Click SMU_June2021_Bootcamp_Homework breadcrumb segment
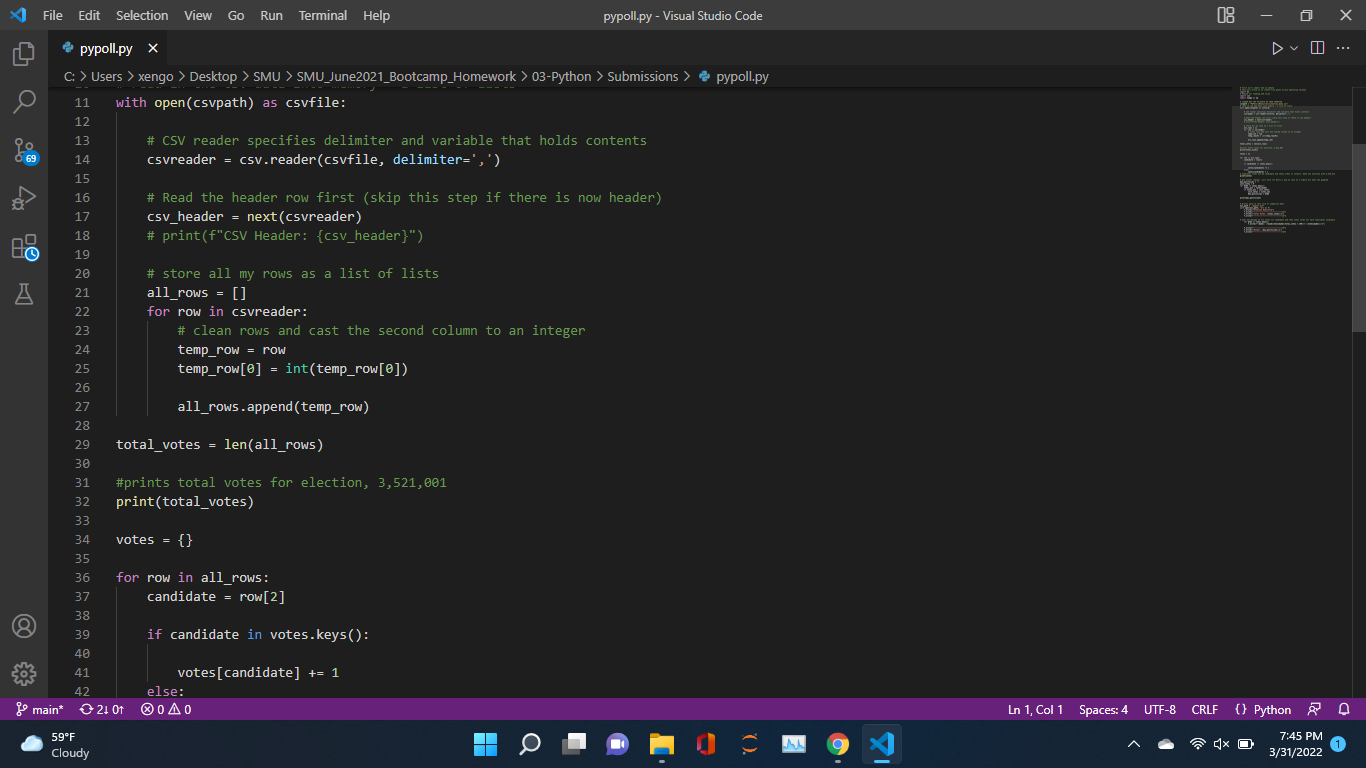Viewport: 1366px width, 768px height. click(406, 76)
